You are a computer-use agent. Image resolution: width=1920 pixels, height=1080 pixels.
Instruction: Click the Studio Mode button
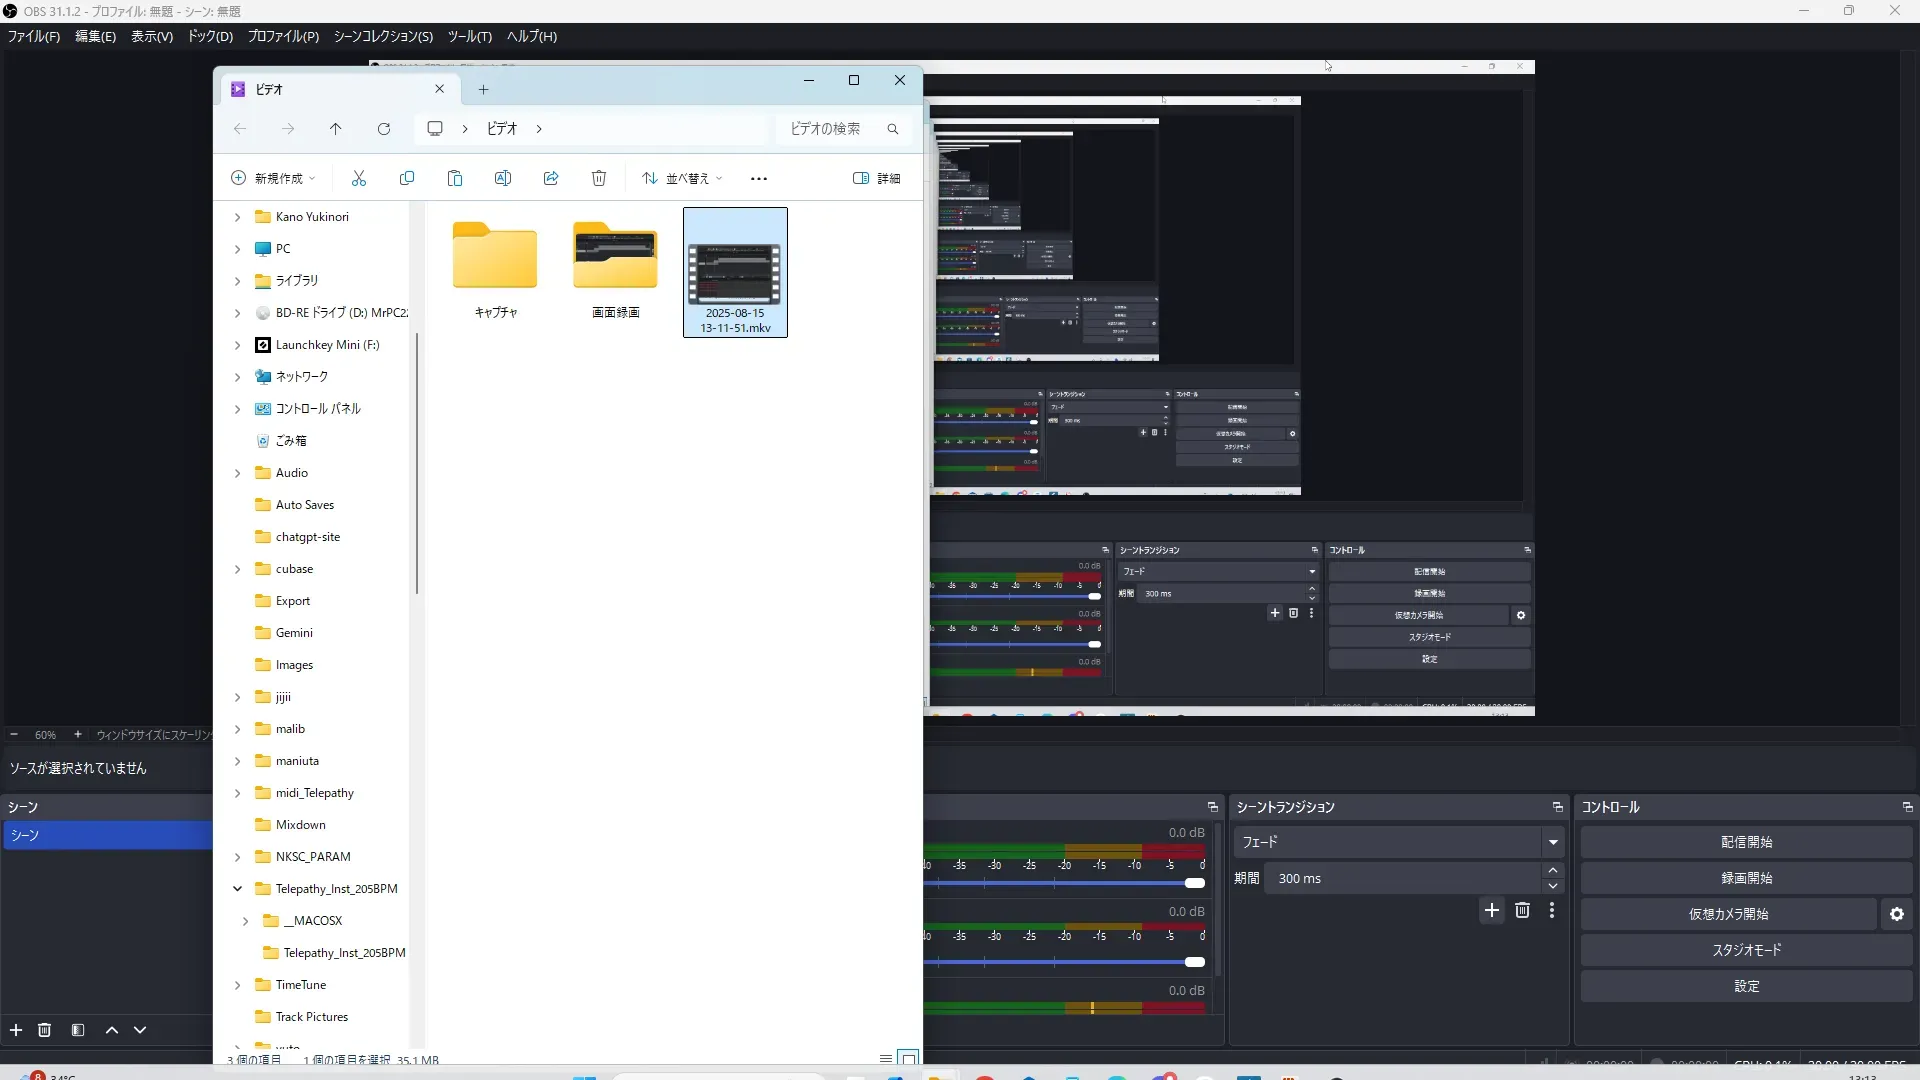point(1746,950)
